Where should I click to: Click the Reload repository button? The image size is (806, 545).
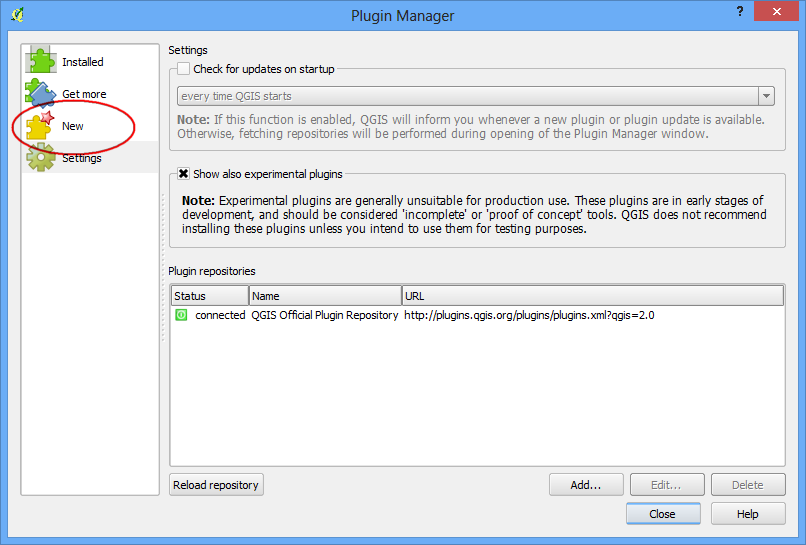216,485
